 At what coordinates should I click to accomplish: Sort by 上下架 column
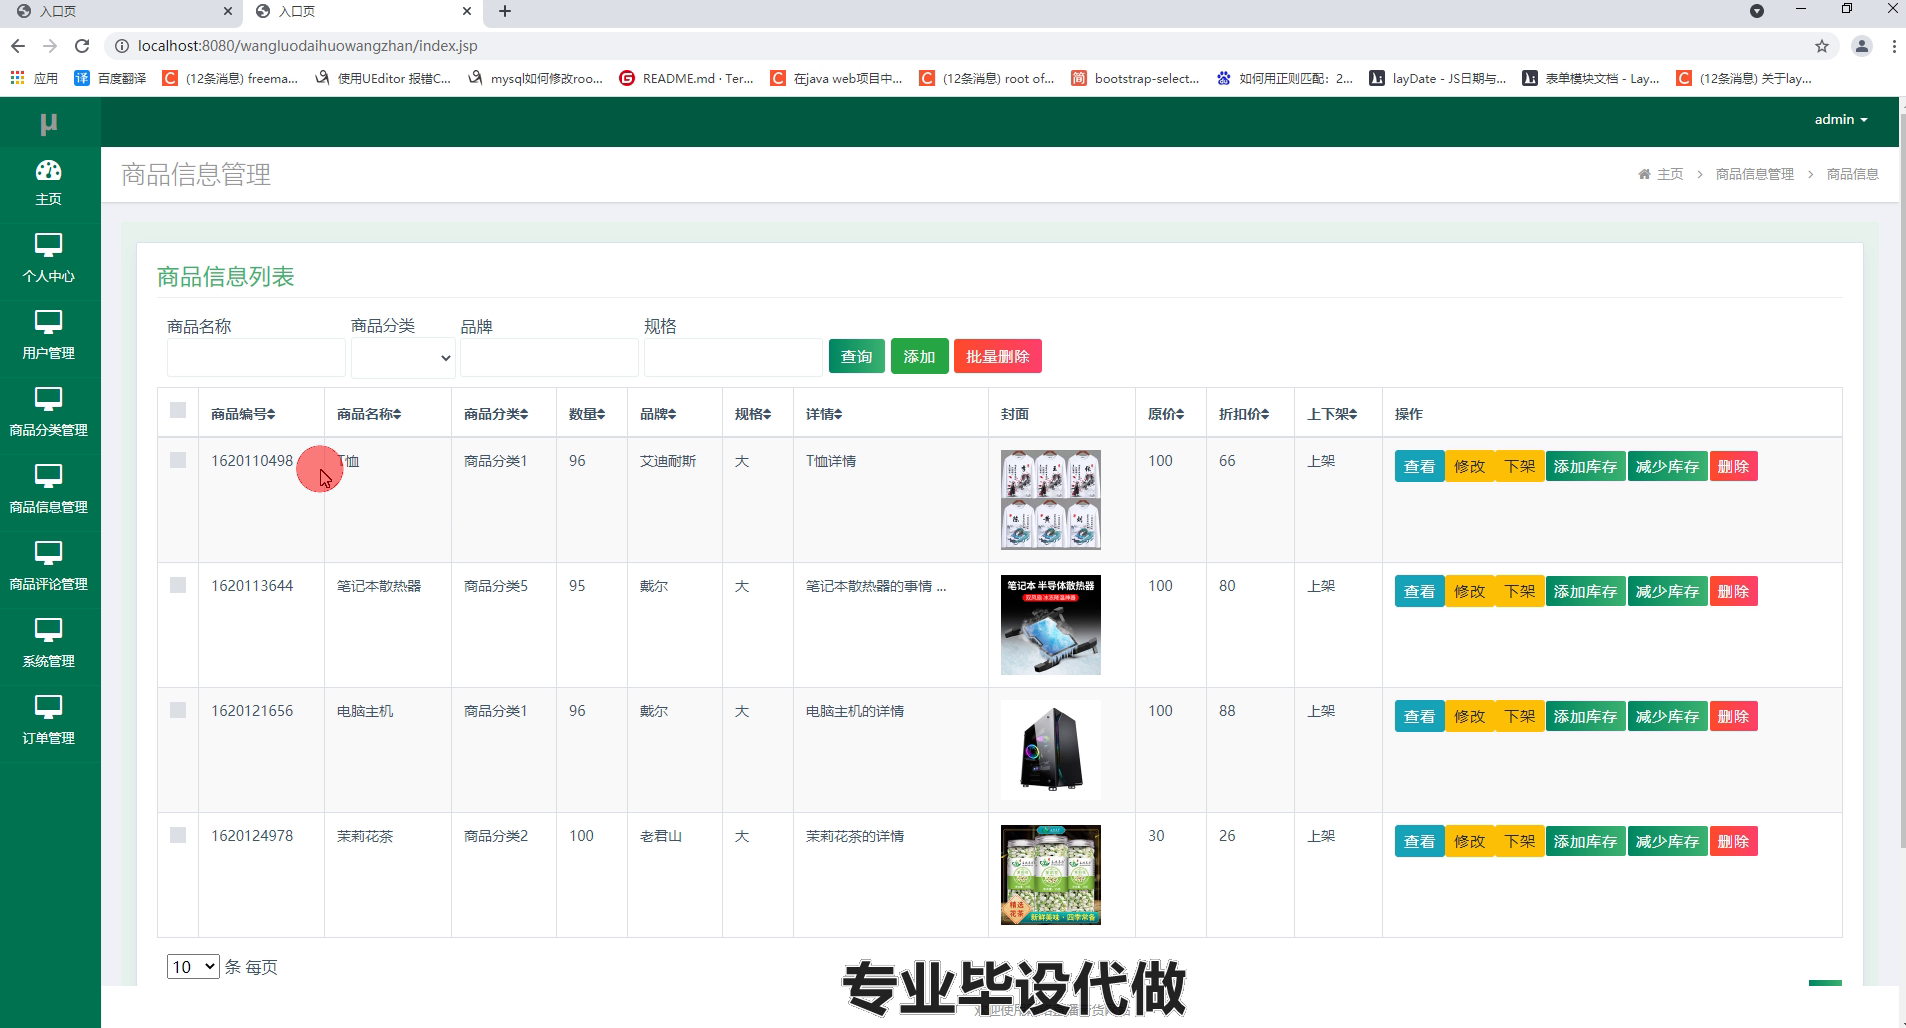click(x=1332, y=414)
